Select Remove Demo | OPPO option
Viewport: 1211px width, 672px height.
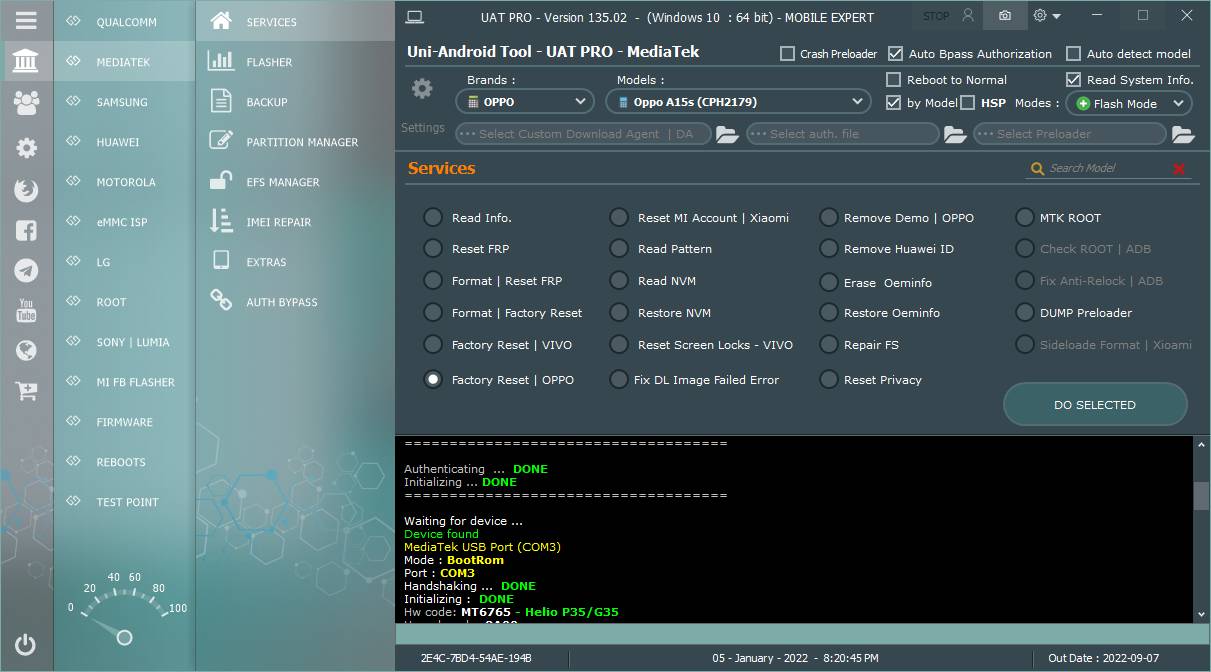tap(828, 218)
